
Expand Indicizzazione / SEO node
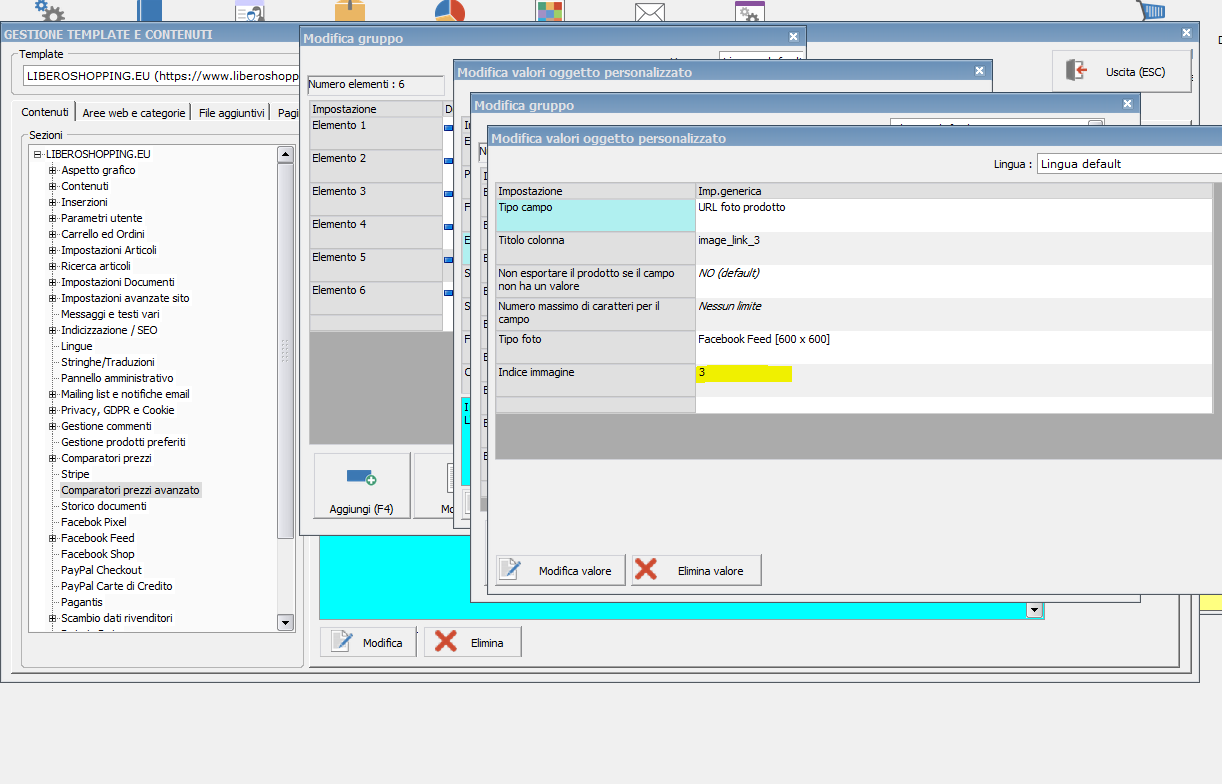[x=53, y=330]
